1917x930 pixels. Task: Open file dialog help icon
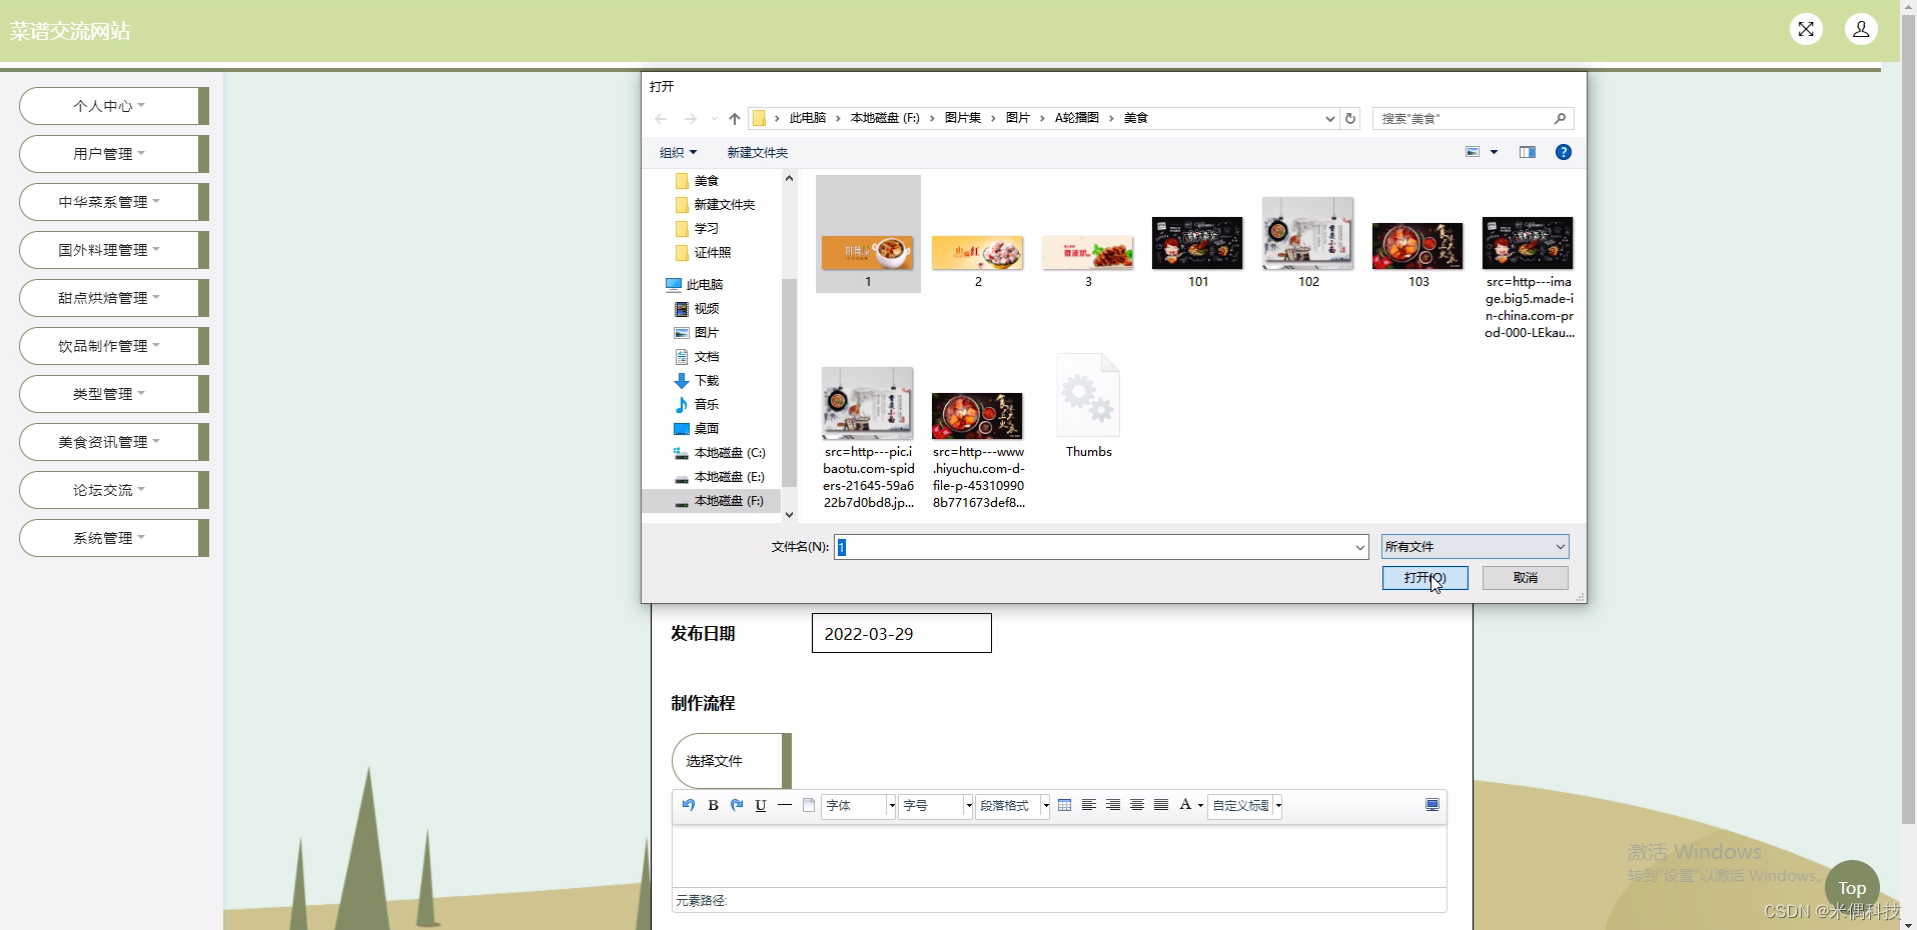click(1563, 152)
